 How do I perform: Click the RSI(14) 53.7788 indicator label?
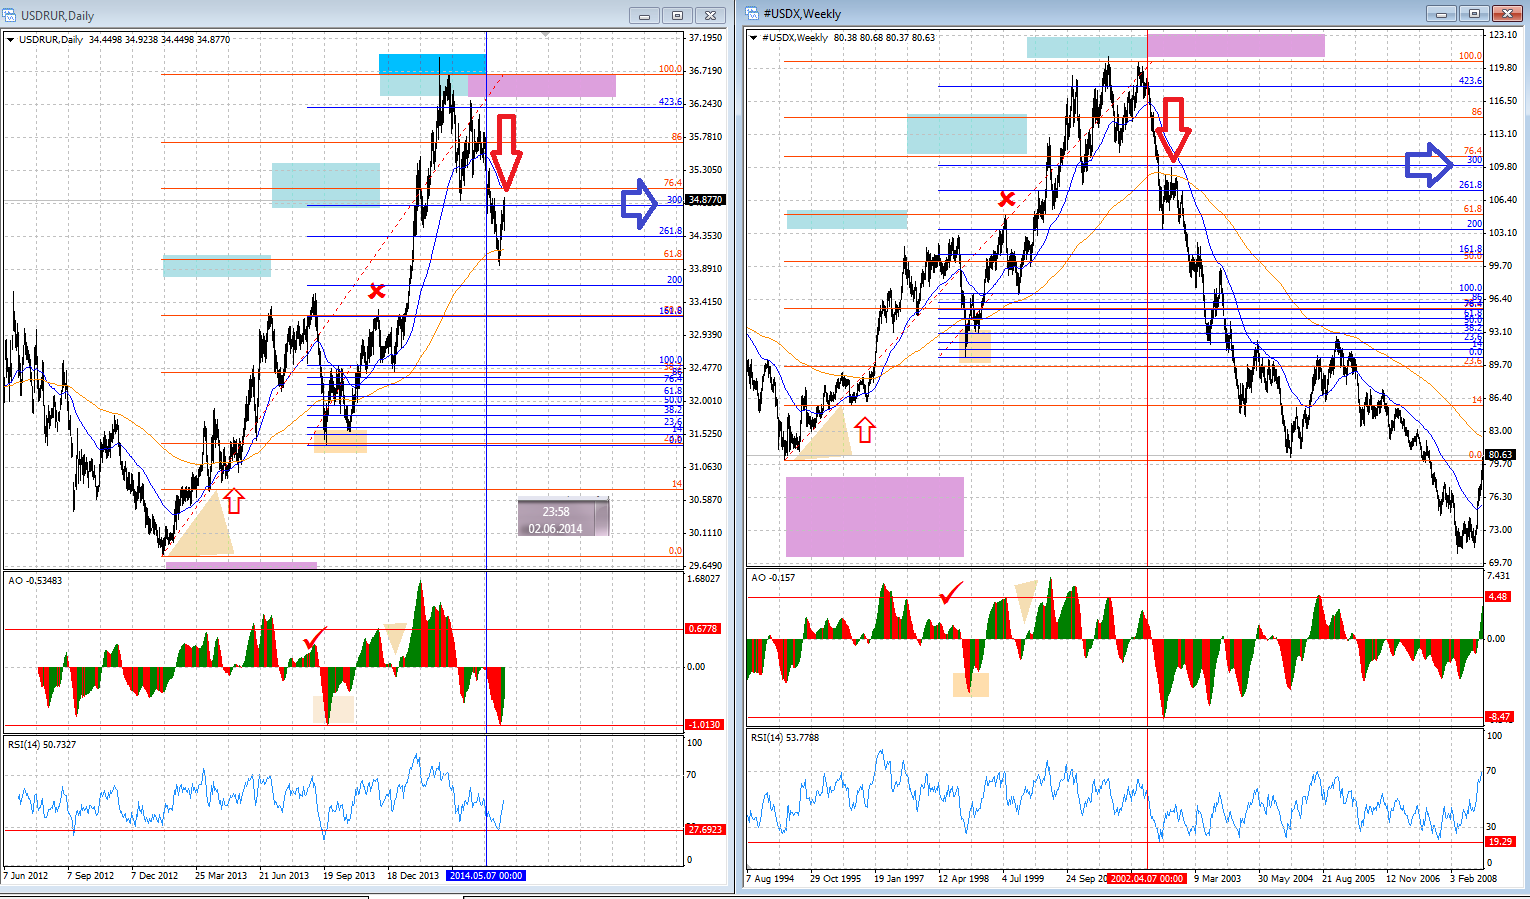point(785,738)
